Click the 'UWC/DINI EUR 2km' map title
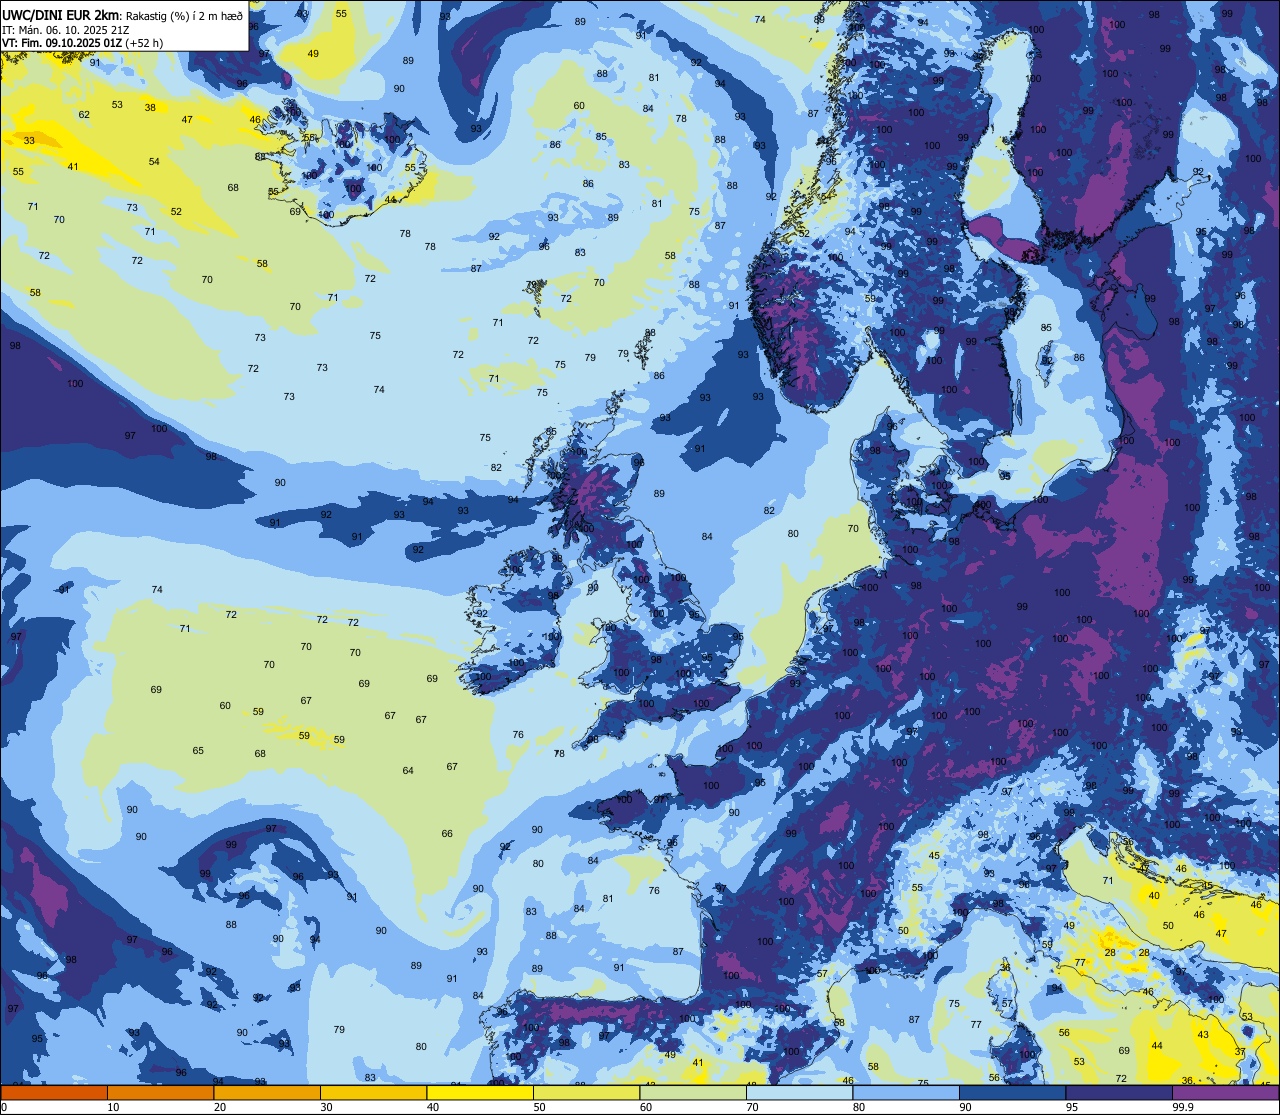Viewport: 1280px width, 1115px height. click(x=61, y=13)
